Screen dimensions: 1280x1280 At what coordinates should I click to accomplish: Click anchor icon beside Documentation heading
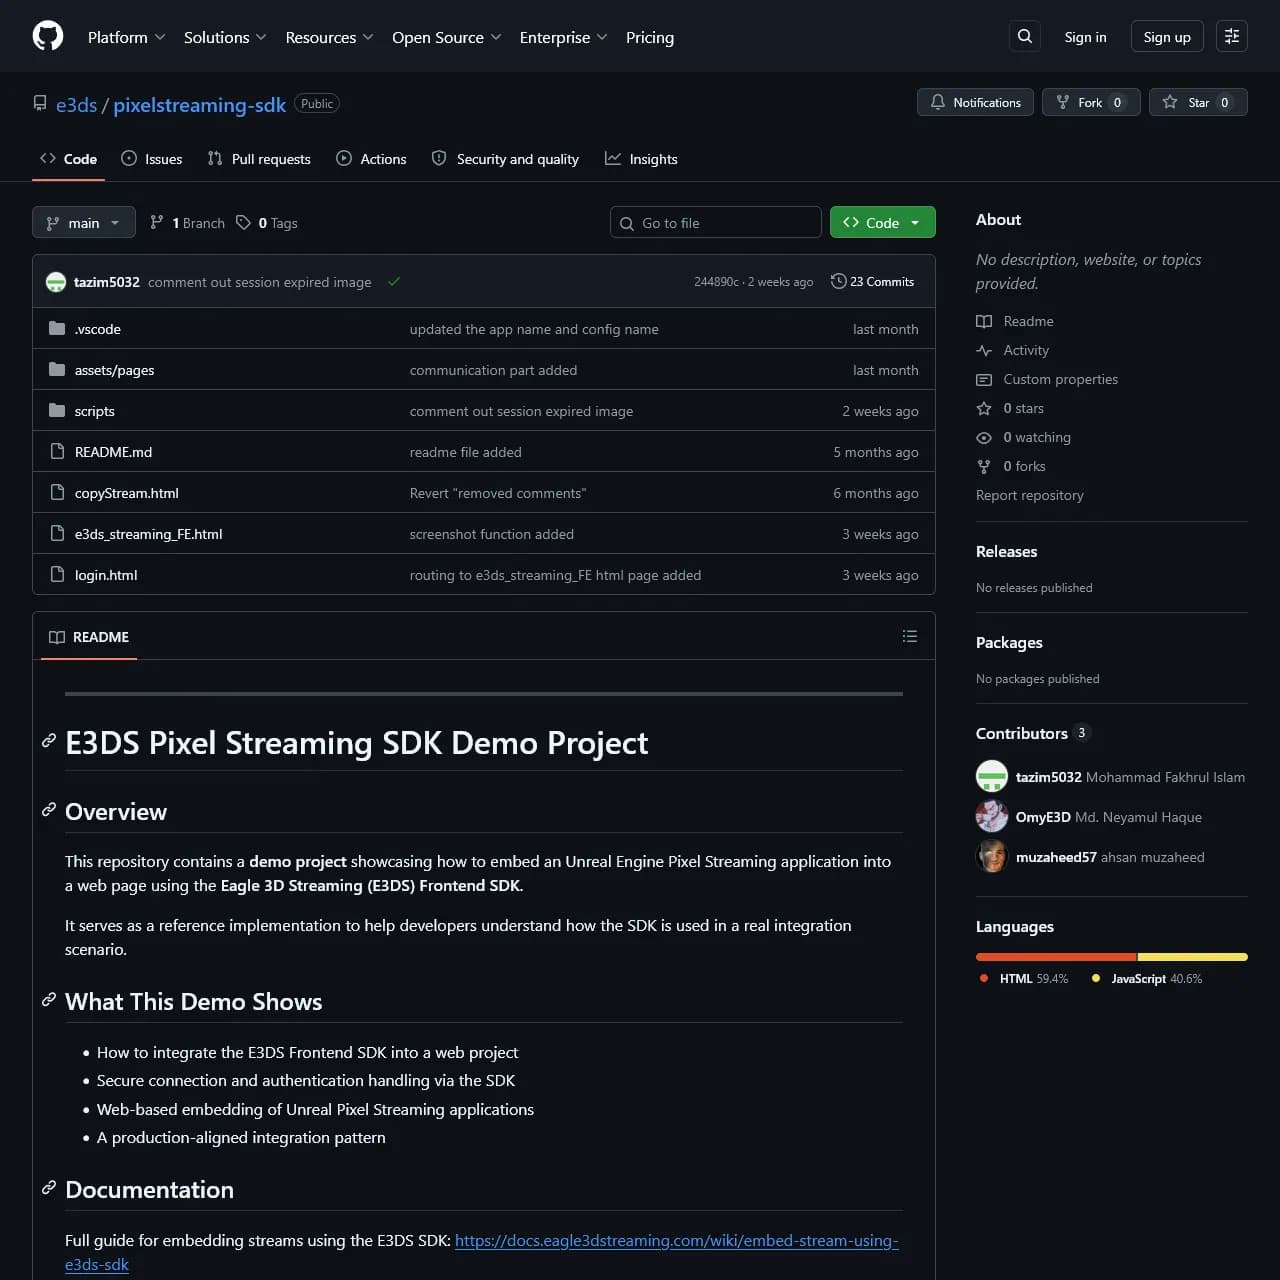pos(48,1188)
